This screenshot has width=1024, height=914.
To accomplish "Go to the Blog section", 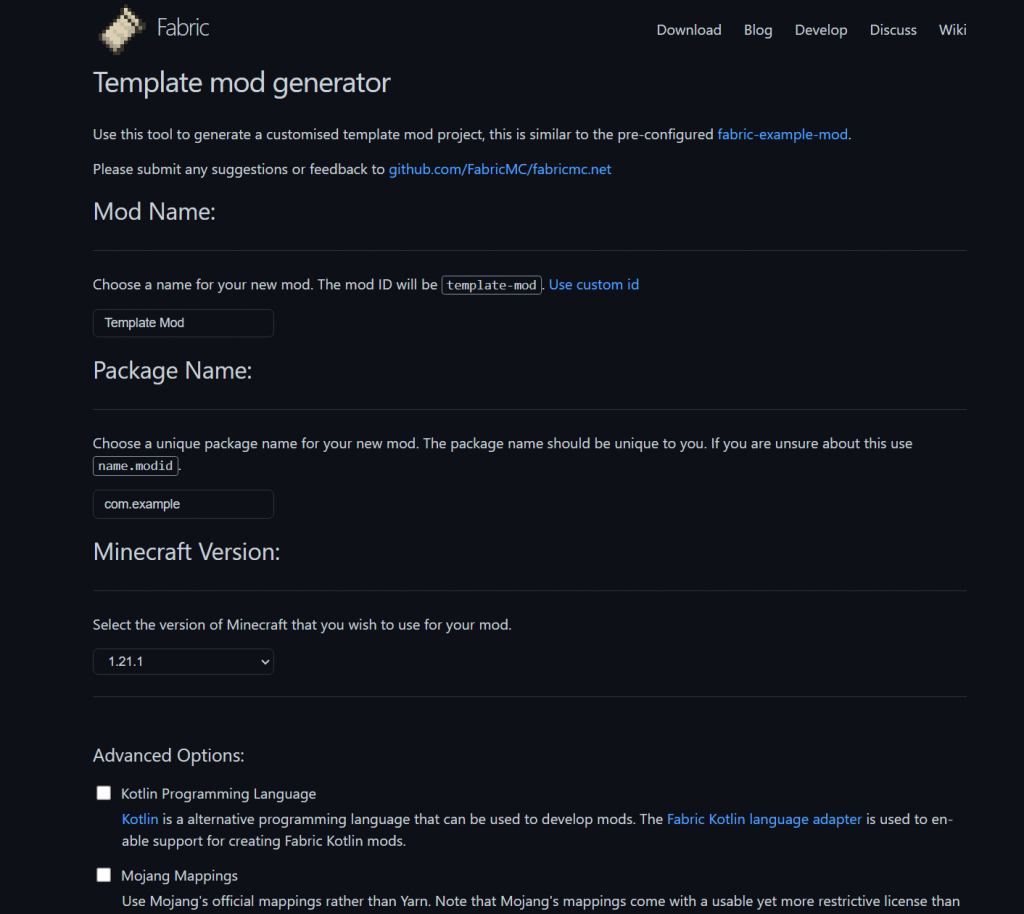I will 758,30.
